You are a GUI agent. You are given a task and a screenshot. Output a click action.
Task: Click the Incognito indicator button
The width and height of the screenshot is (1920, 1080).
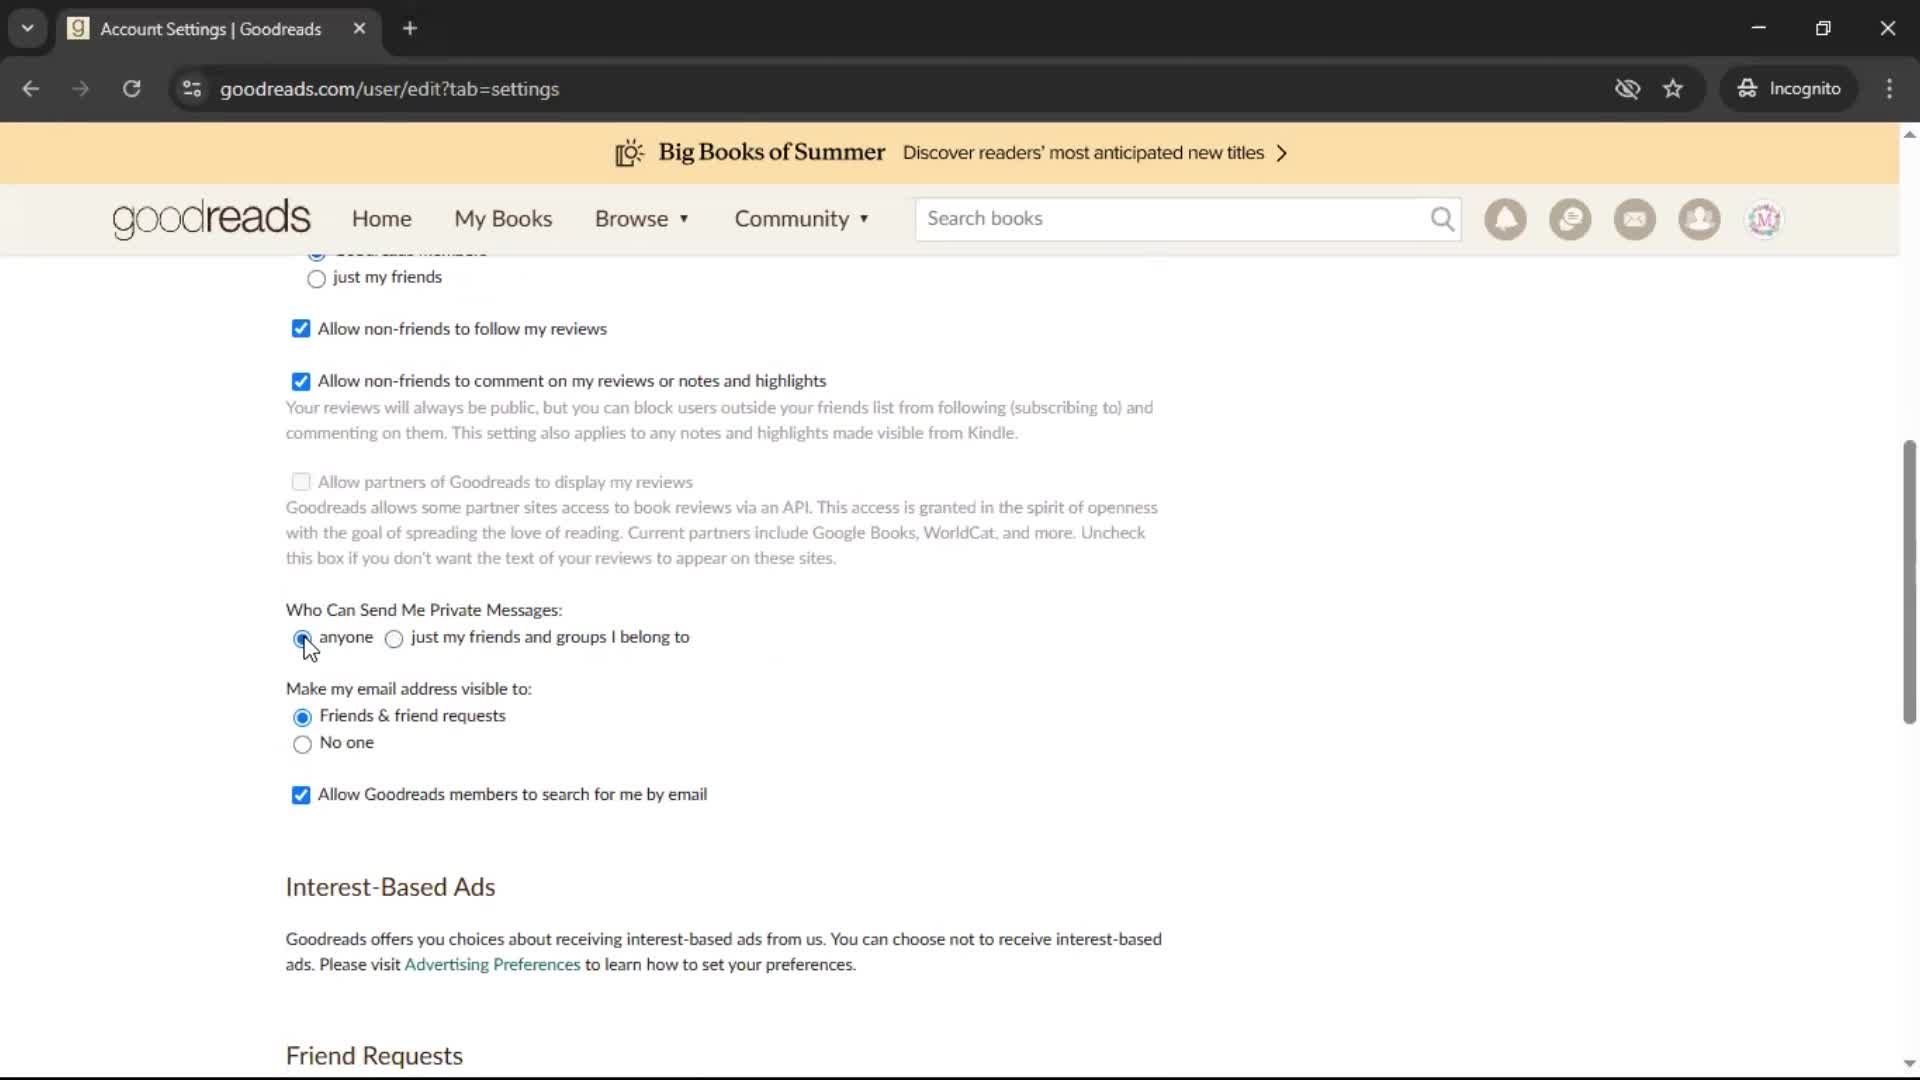(x=1788, y=89)
